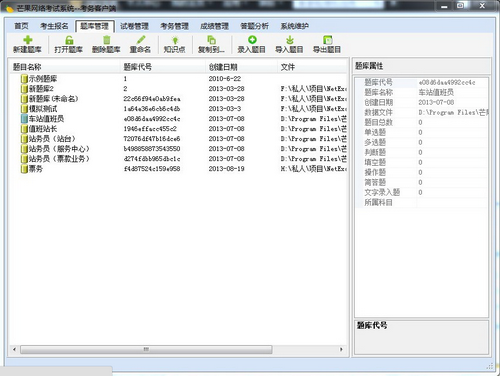Image resolution: width=500 pixels, height=376 pixels.
Task: Click the 复制到 copy icon
Action: pos(211,40)
